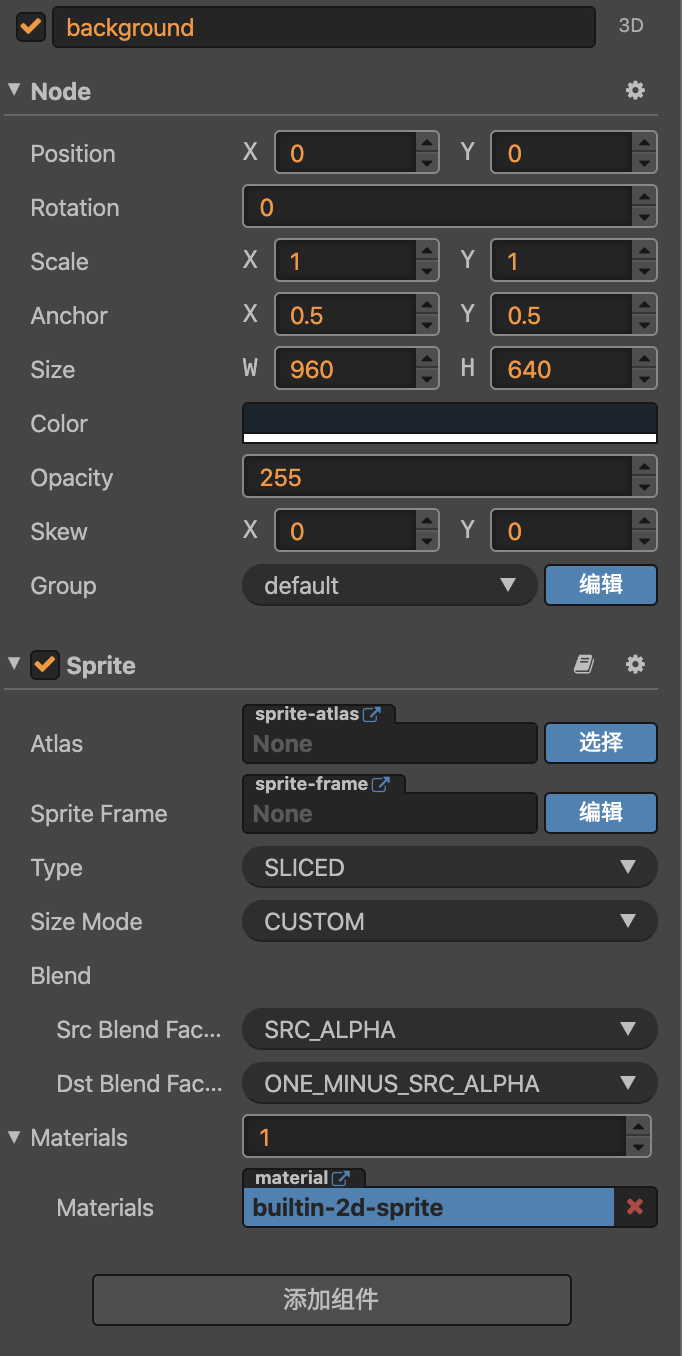The height and width of the screenshot is (1356, 682).
Task: Open the Src Blend Factor dropdown
Action: [x=450, y=1030]
